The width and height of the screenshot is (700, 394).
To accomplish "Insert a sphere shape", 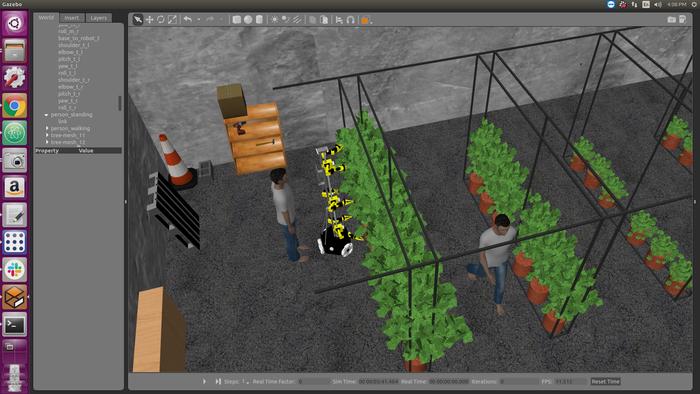I will 248,20.
